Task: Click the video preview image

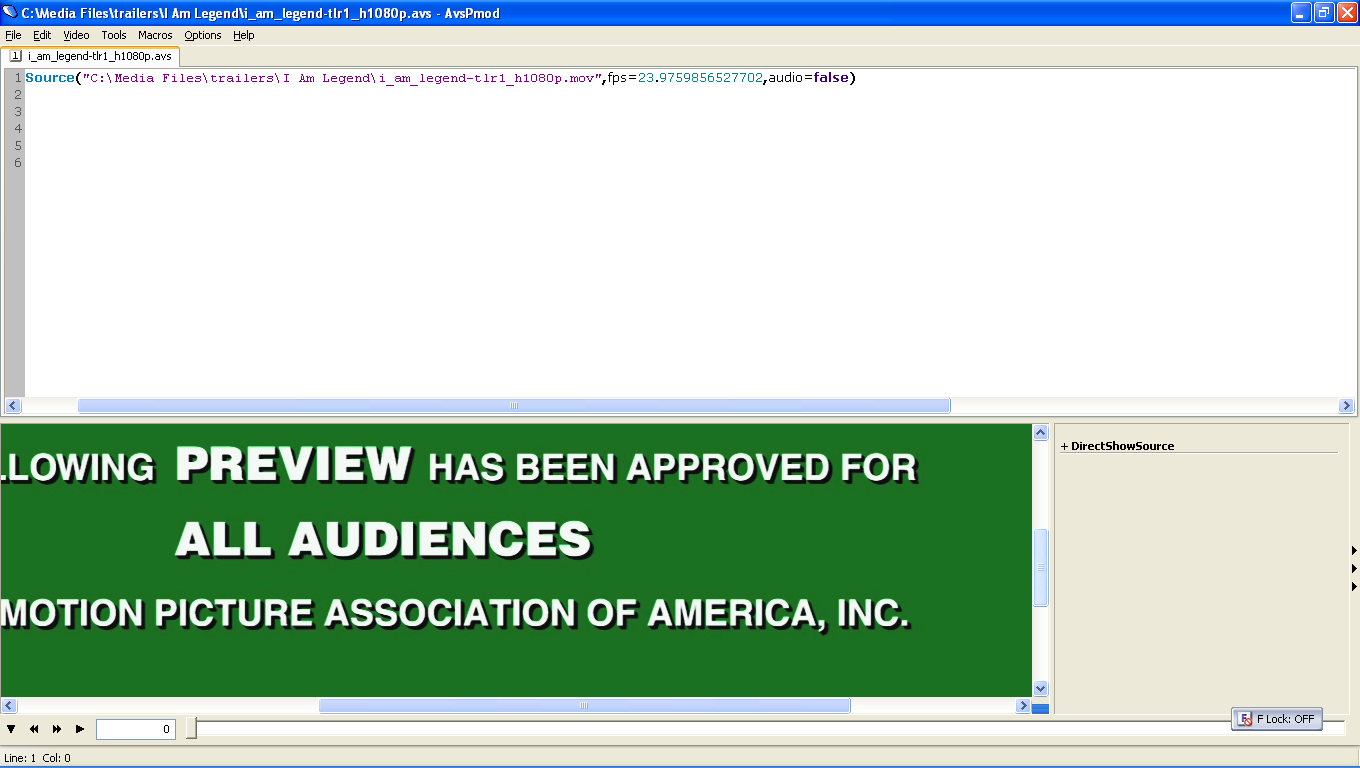Action: (516, 561)
